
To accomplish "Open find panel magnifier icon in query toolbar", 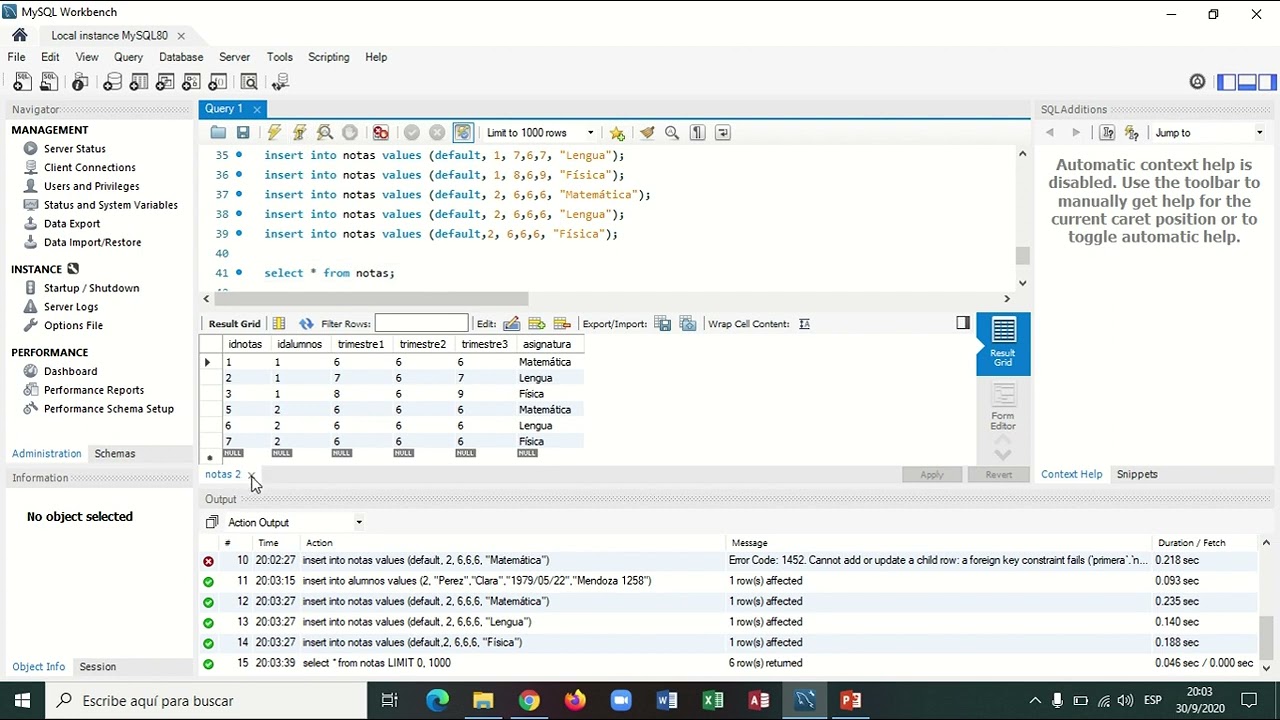I will point(672,132).
